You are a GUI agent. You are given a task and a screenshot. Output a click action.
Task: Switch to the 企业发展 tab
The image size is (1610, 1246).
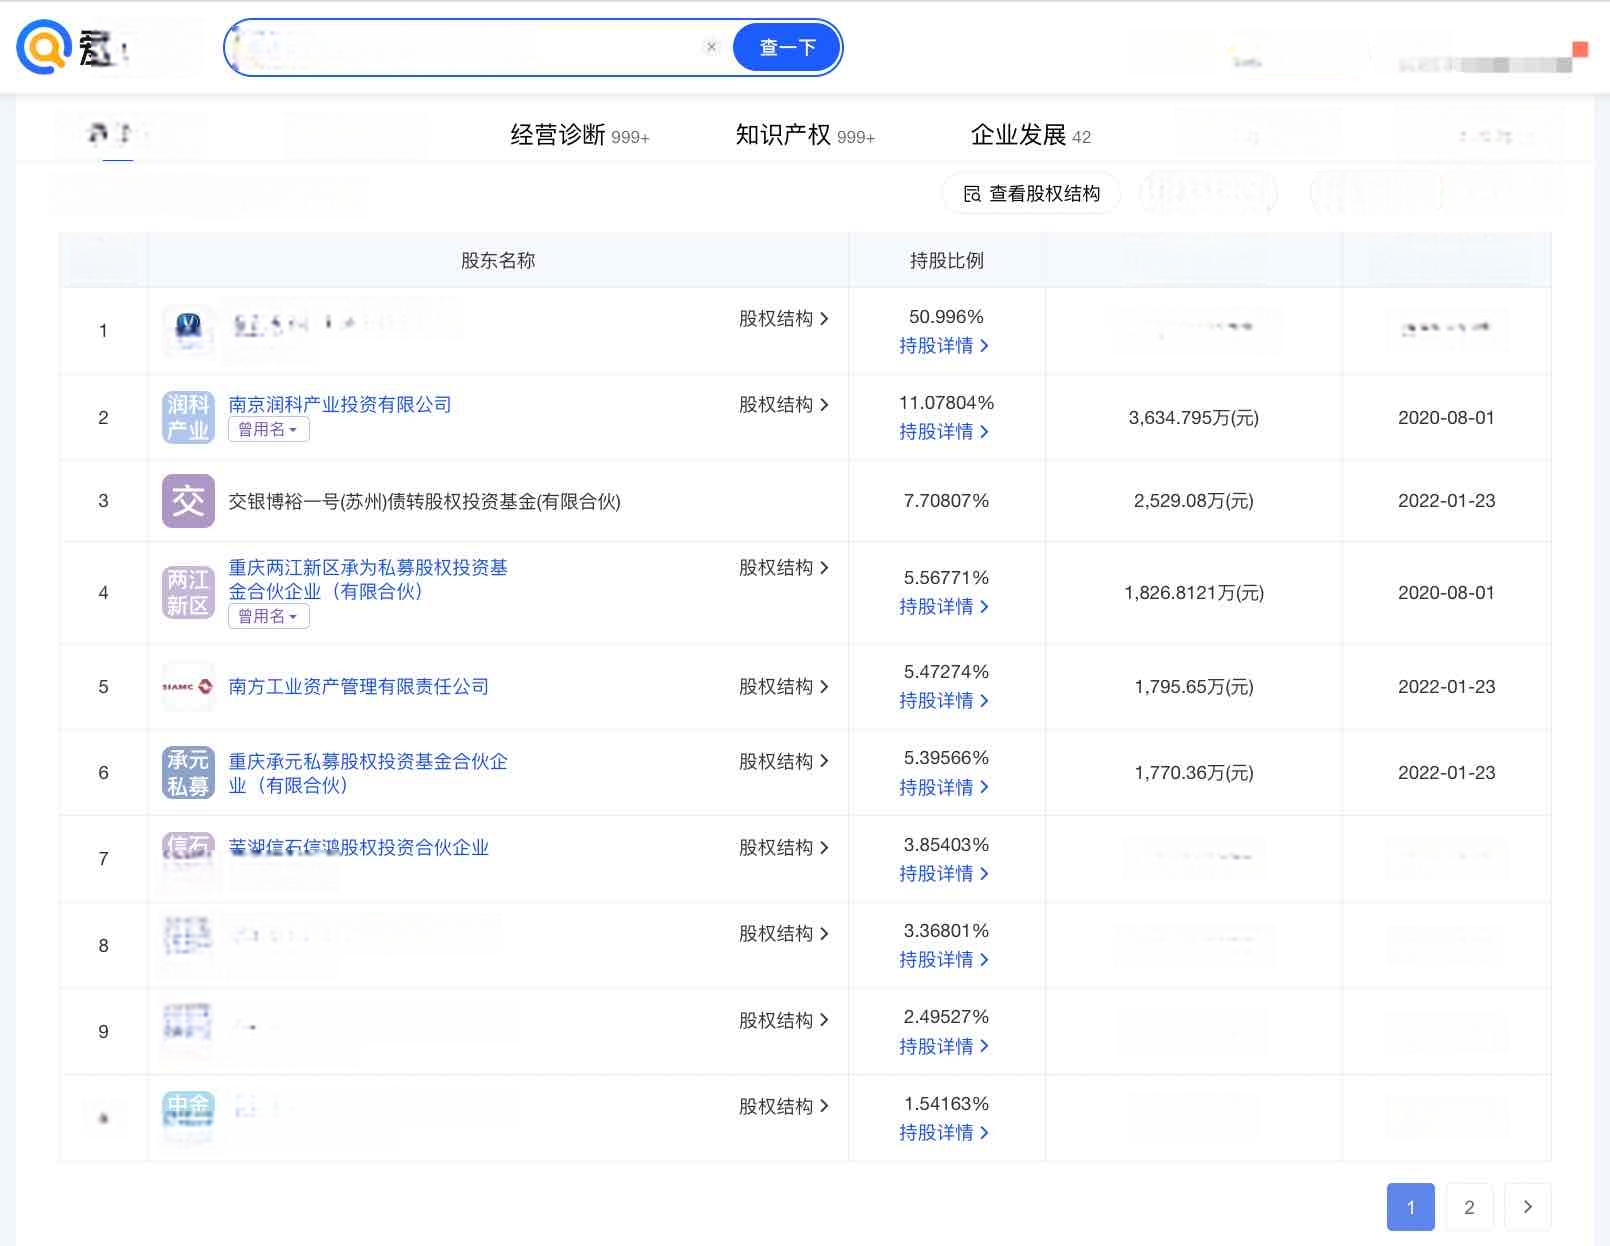coord(1031,135)
